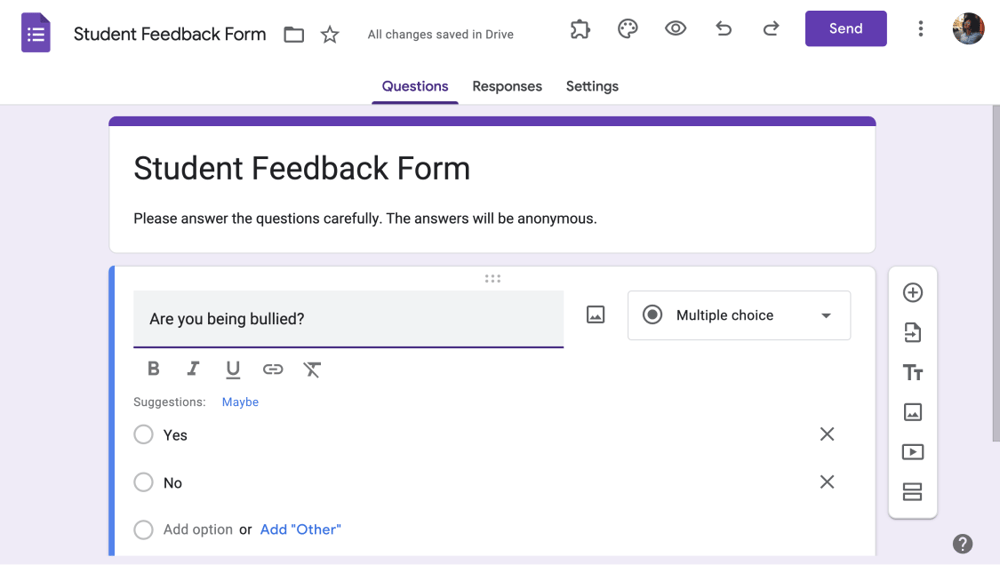Add title and description from sidebar

[913, 372]
